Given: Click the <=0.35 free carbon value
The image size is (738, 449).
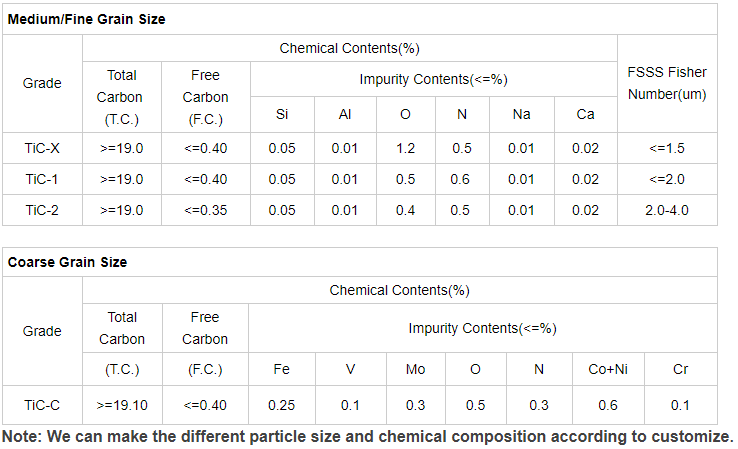Looking at the screenshot, I should [x=206, y=210].
